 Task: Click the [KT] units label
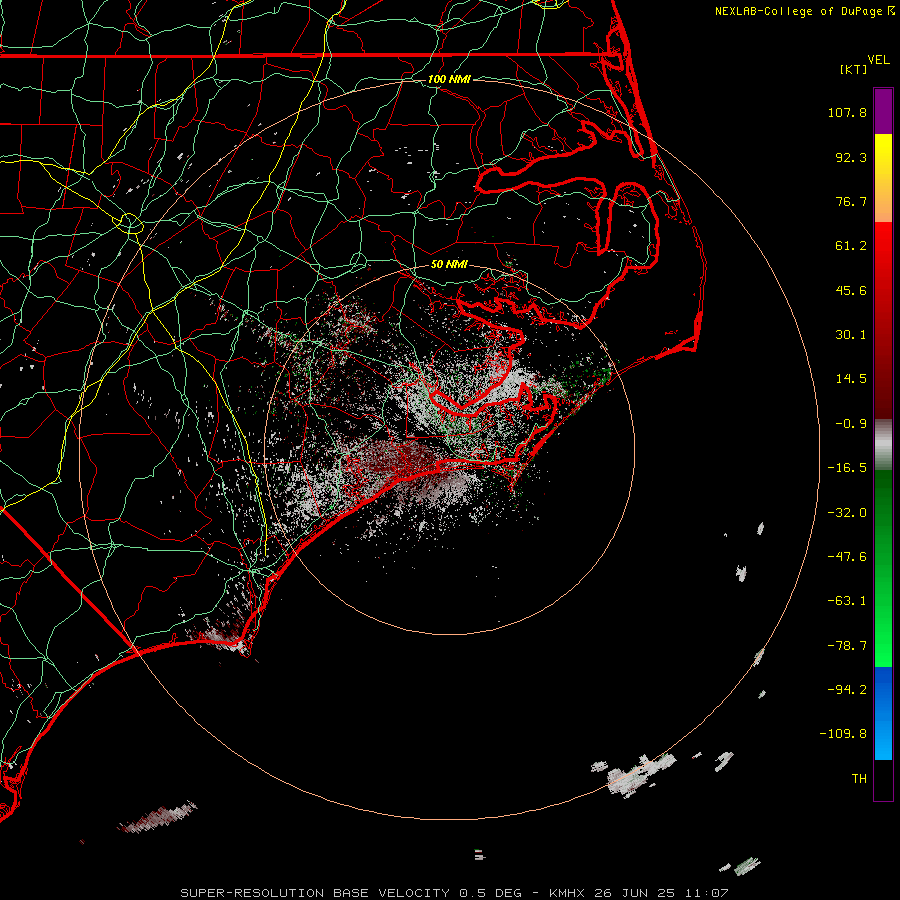[x=854, y=69]
